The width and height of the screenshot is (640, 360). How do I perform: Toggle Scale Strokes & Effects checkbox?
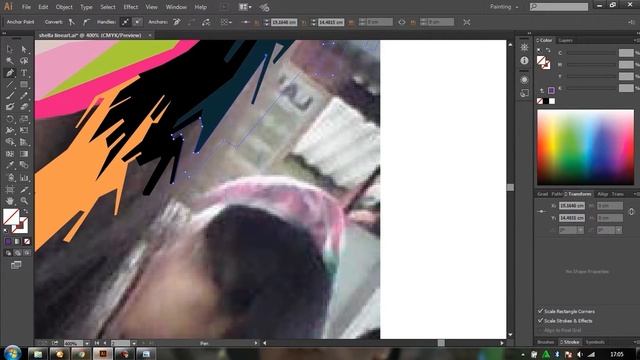pos(541,320)
